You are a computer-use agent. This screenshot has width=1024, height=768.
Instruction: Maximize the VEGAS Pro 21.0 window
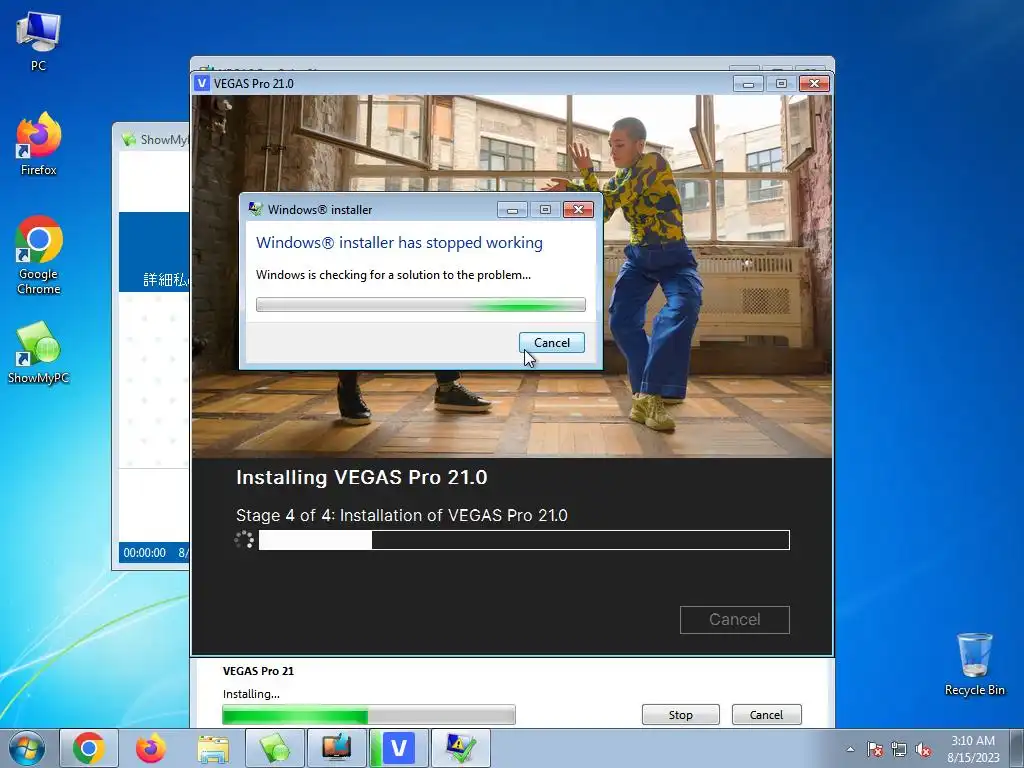coord(781,84)
